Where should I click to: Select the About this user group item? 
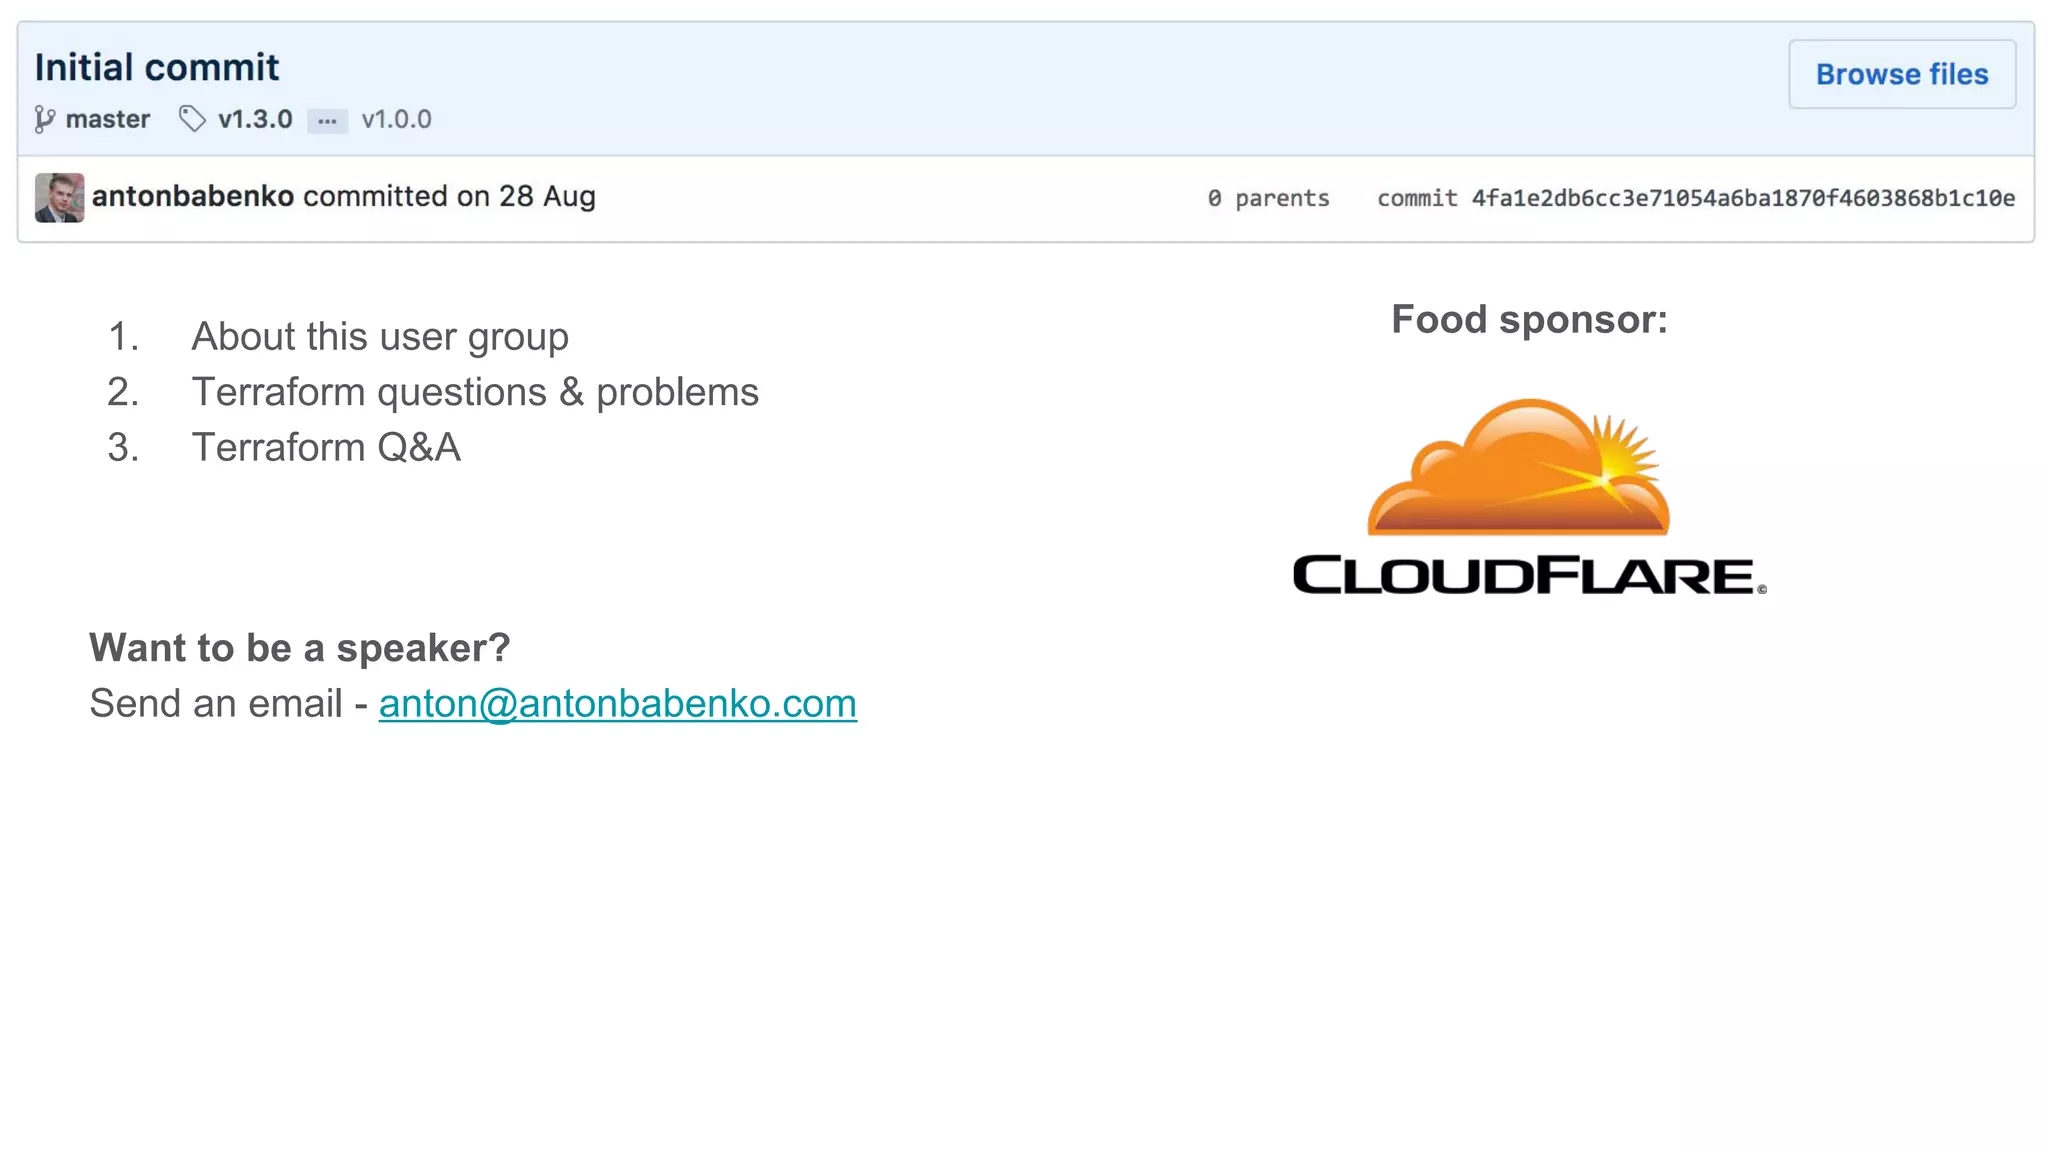tap(380, 337)
